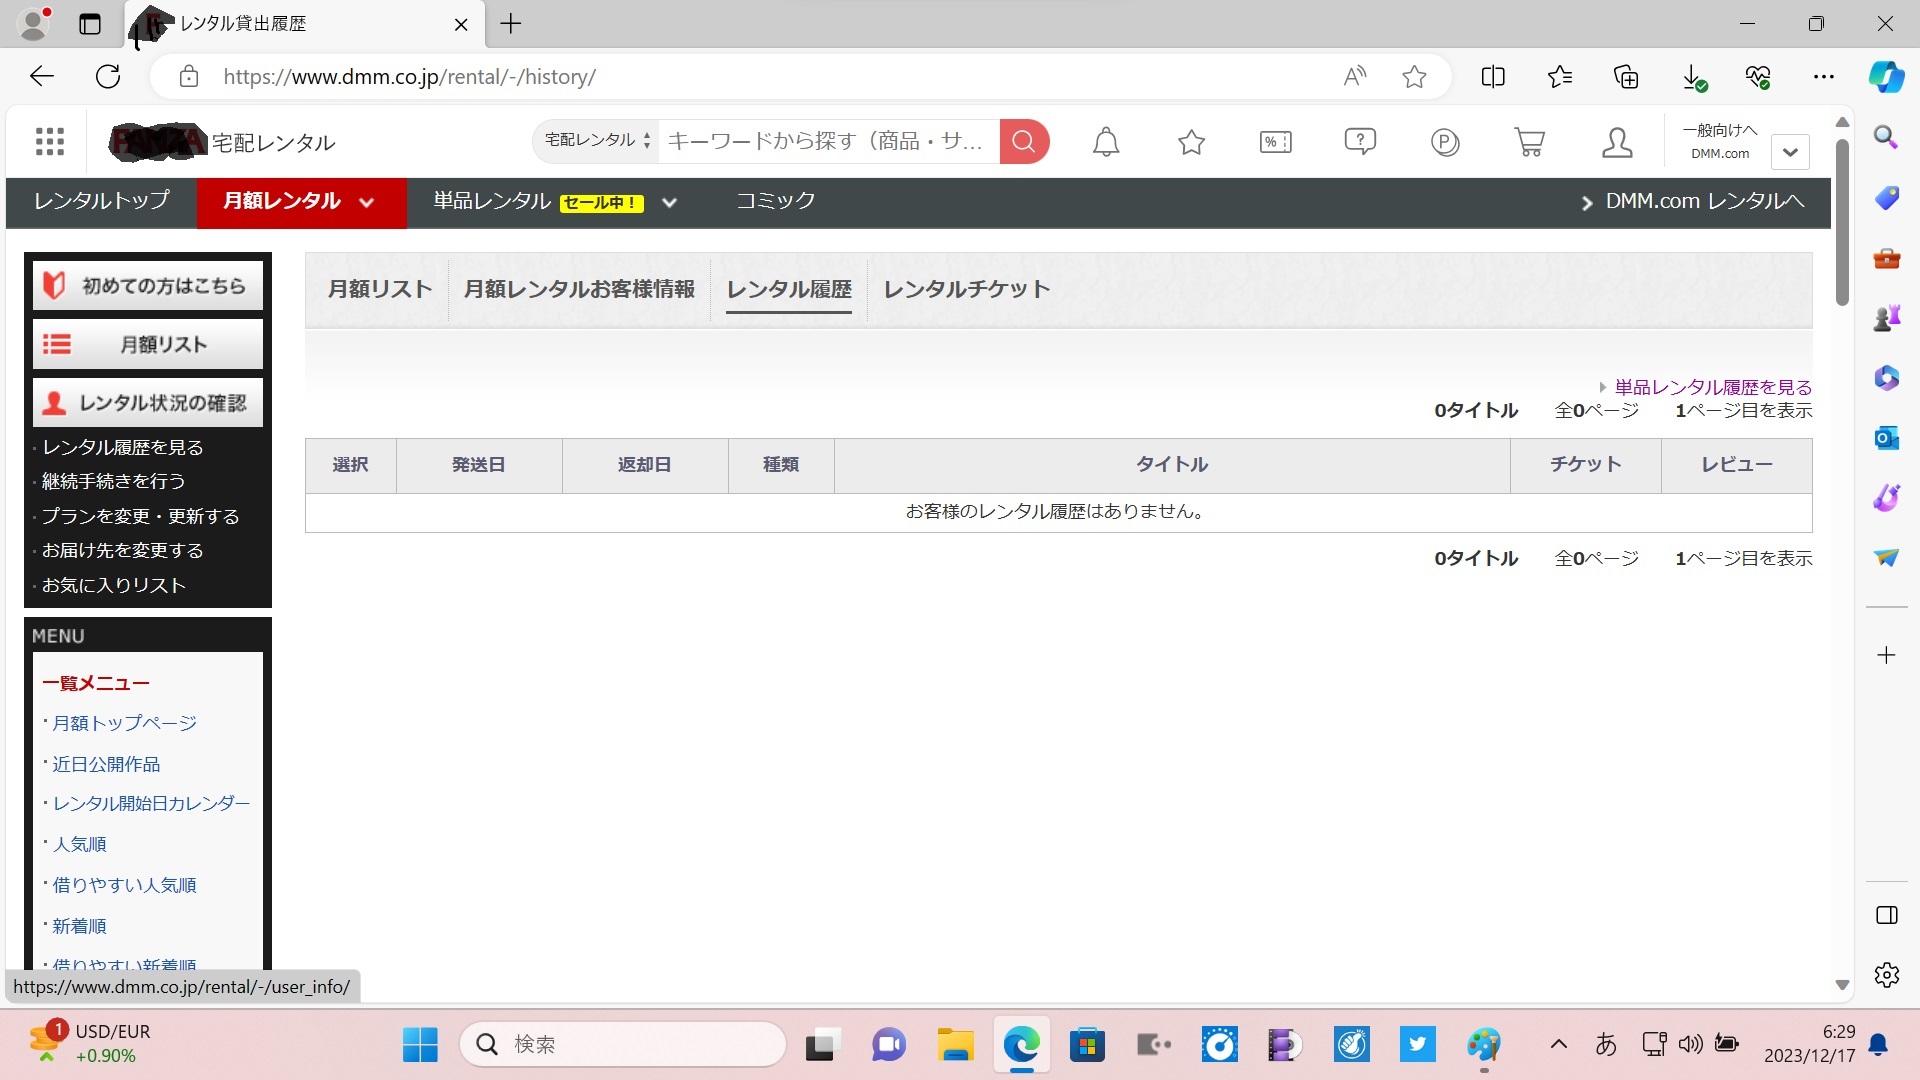Switch to the レンタルチケット tab
This screenshot has height=1080, width=1920.
click(964, 290)
